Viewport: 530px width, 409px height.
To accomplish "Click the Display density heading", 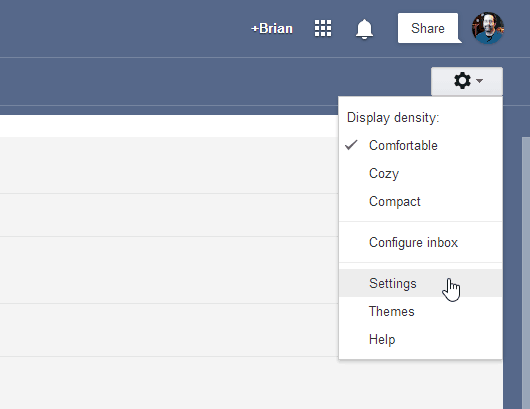I will [393, 118].
